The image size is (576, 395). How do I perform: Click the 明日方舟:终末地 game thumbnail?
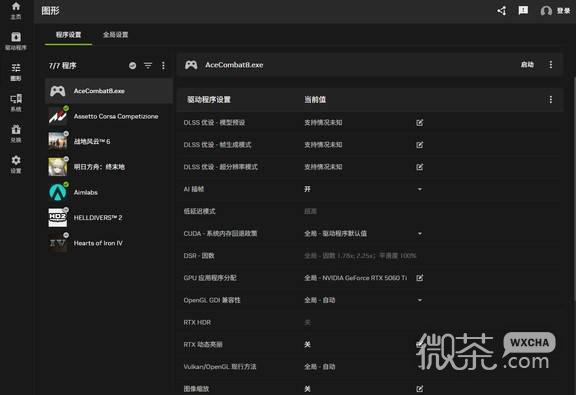point(58,167)
